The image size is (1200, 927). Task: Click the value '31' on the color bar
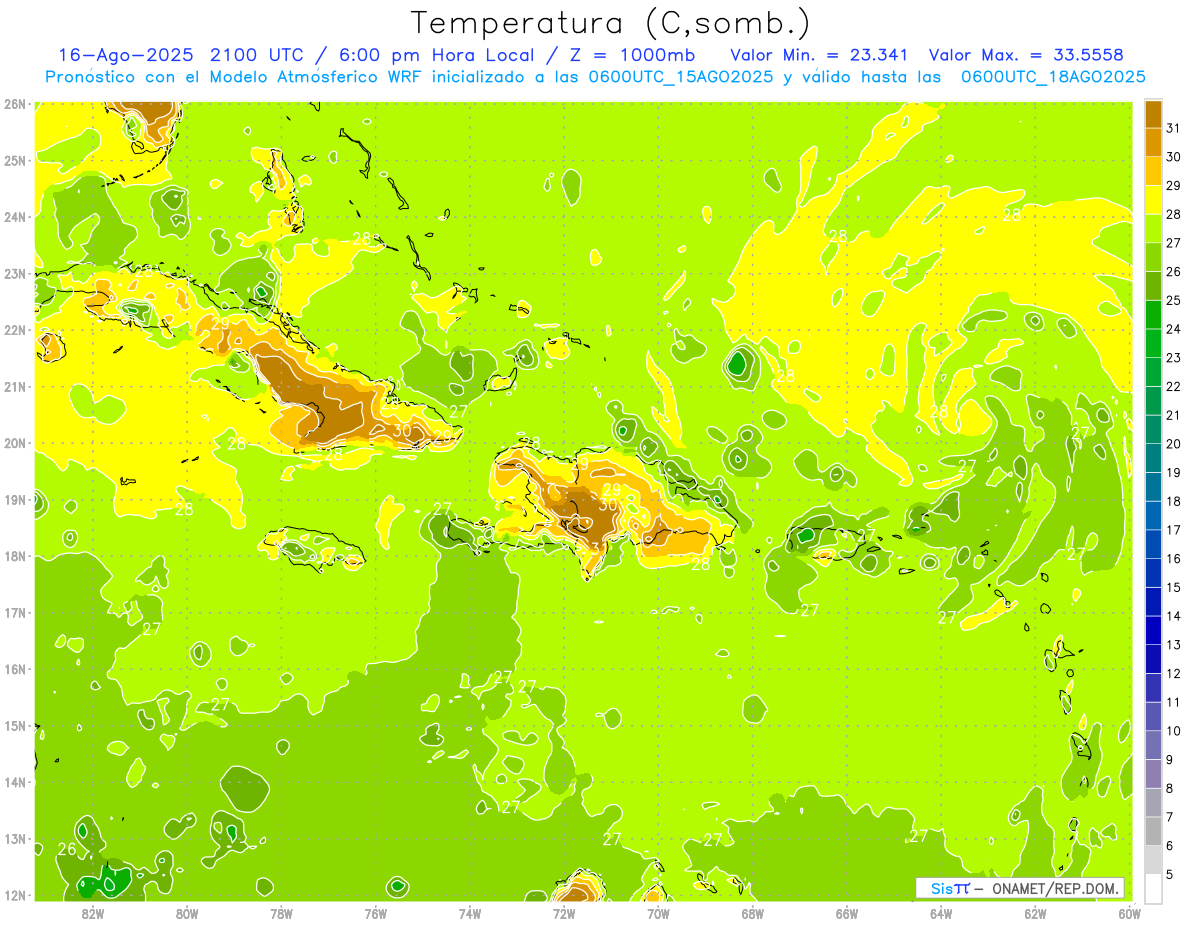1173,127
